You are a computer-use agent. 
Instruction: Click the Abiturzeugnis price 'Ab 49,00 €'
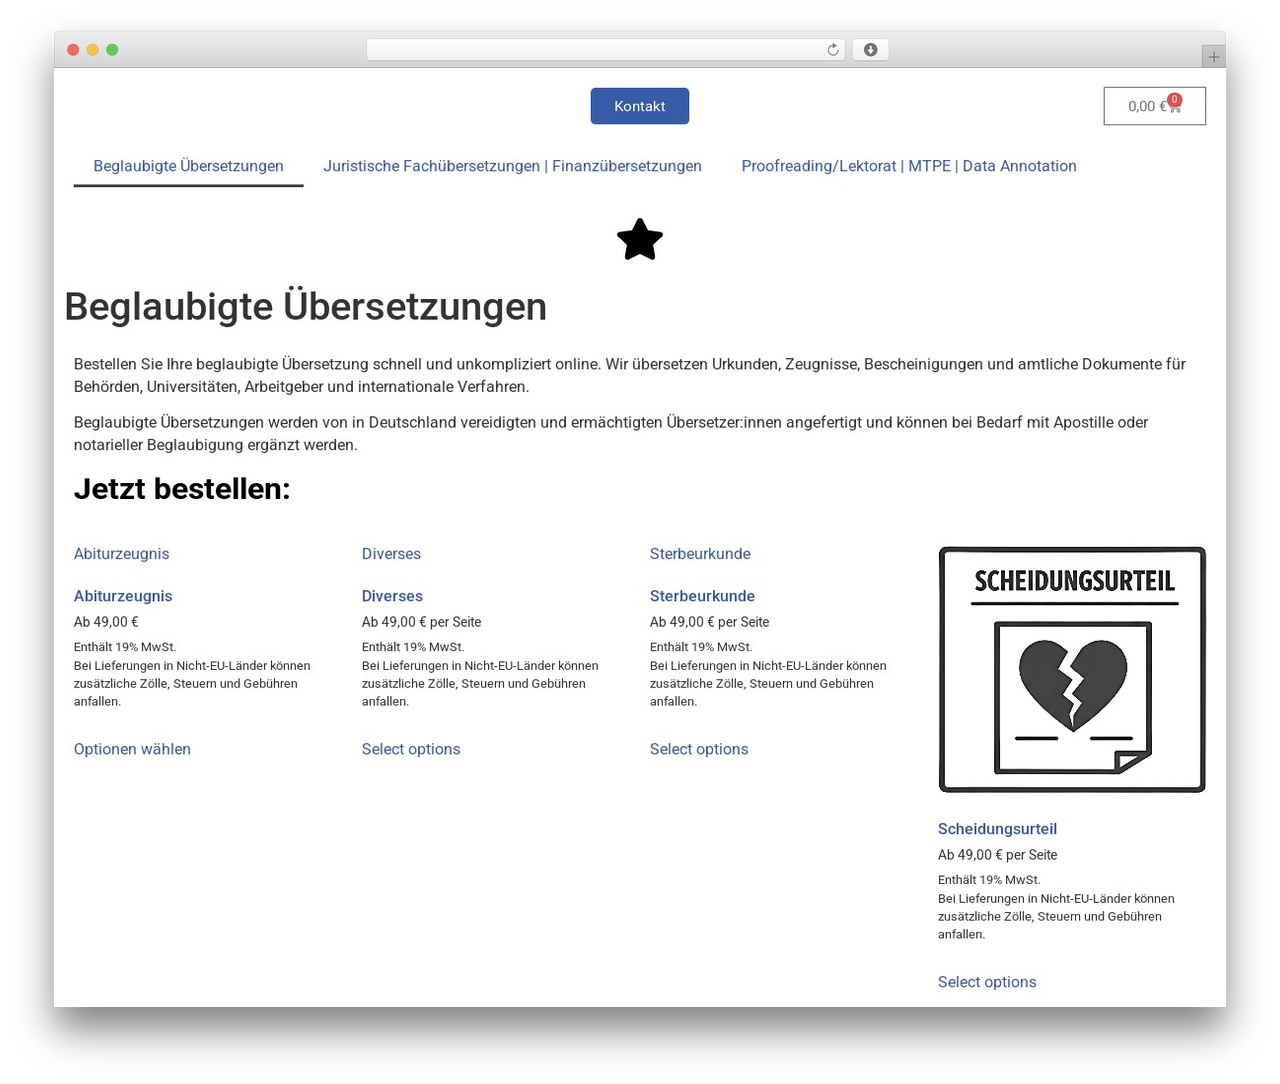(106, 622)
